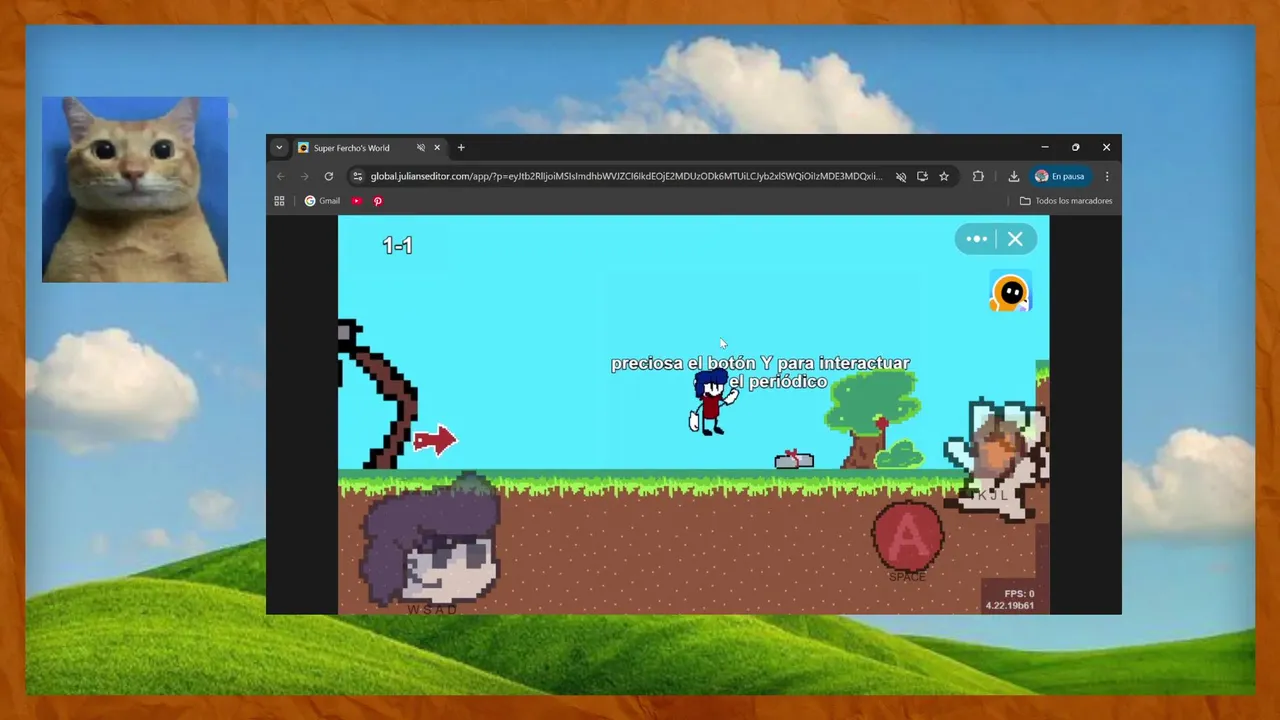The width and height of the screenshot is (1280, 720).
Task: Open the Pinterest bookmark
Action: 378,201
